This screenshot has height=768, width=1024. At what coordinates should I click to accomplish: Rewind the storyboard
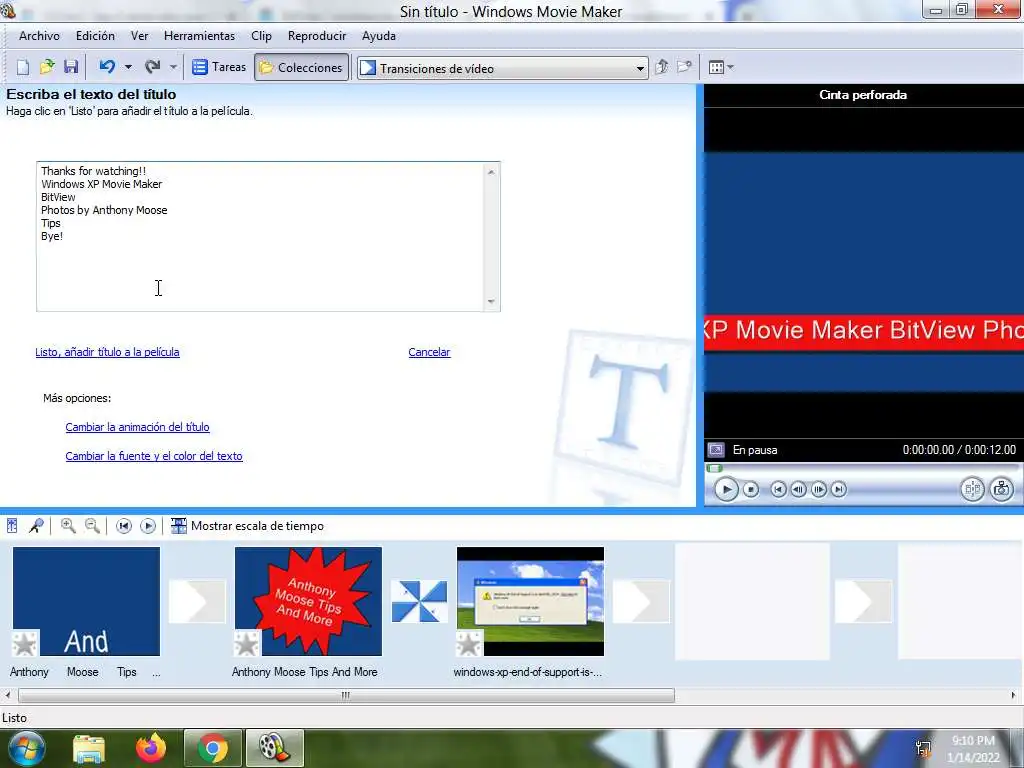123,526
